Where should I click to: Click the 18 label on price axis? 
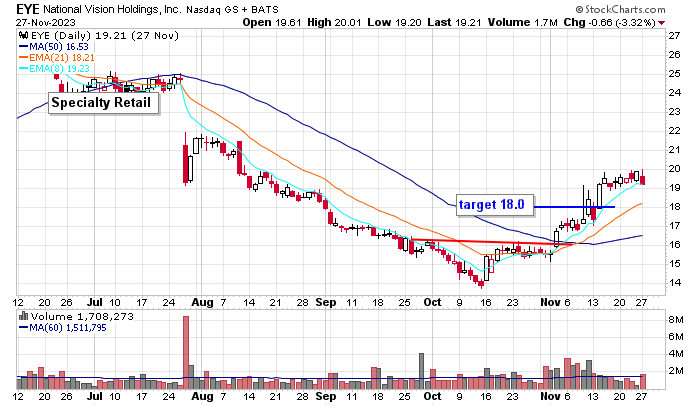pyautogui.click(x=675, y=207)
